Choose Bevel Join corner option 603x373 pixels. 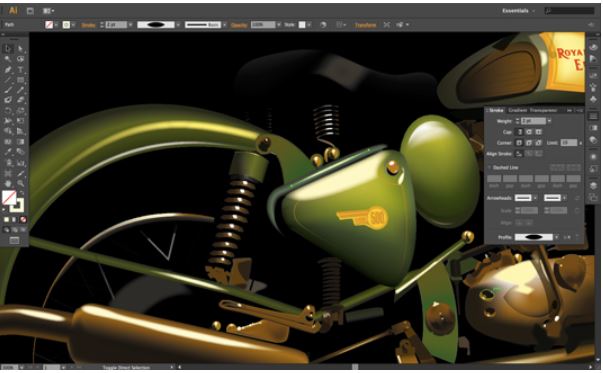538,143
